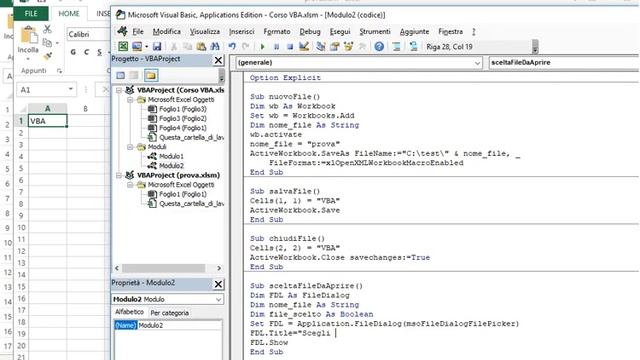Image resolution: width=640 pixels, height=360 pixels.
Task: Collapse VBAProject (Corso VBA.xls) tree node
Action: click(x=119, y=90)
